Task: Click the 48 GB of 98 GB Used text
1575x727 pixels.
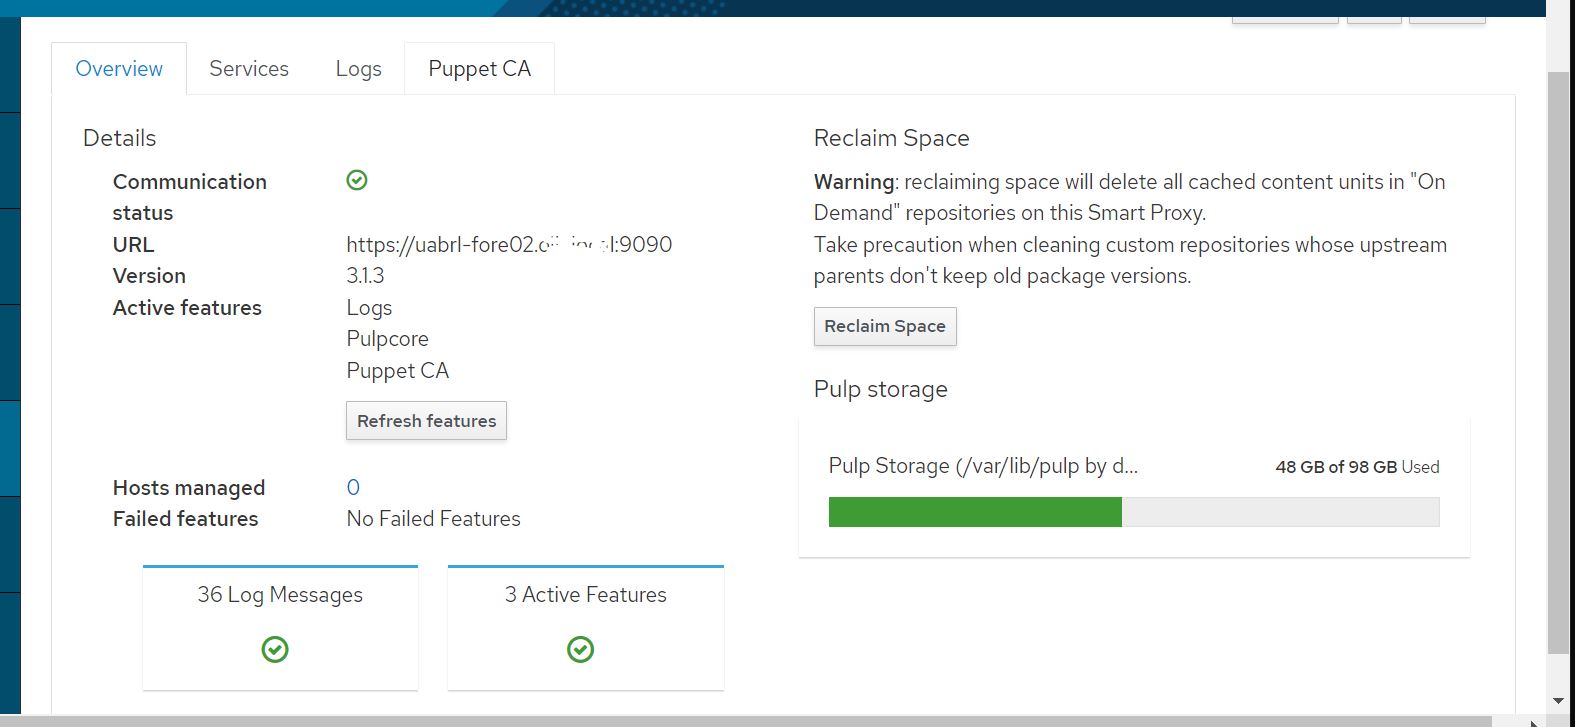Action: [1357, 467]
